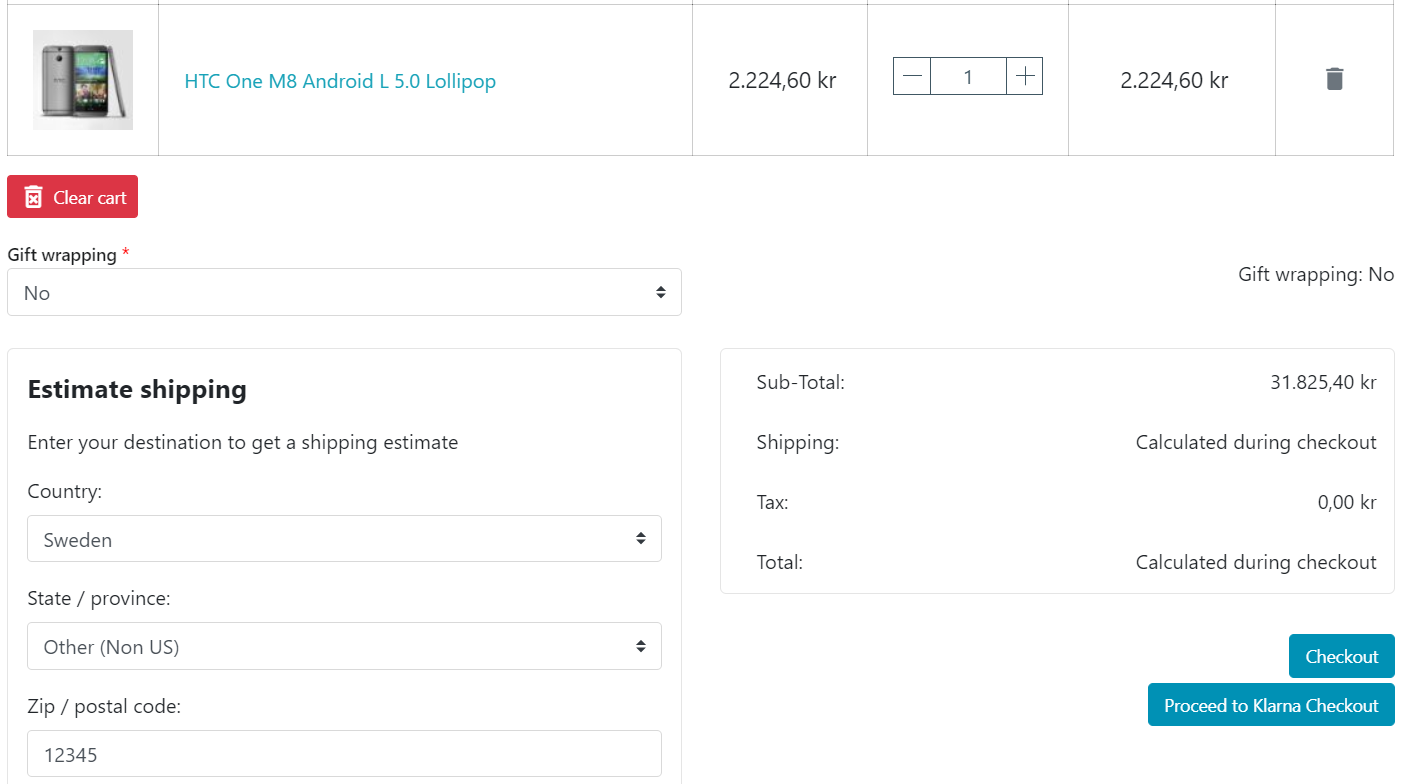Decrease quantity with minus button
Screen dimensions: 1401x784
click(x=912, y=76)
